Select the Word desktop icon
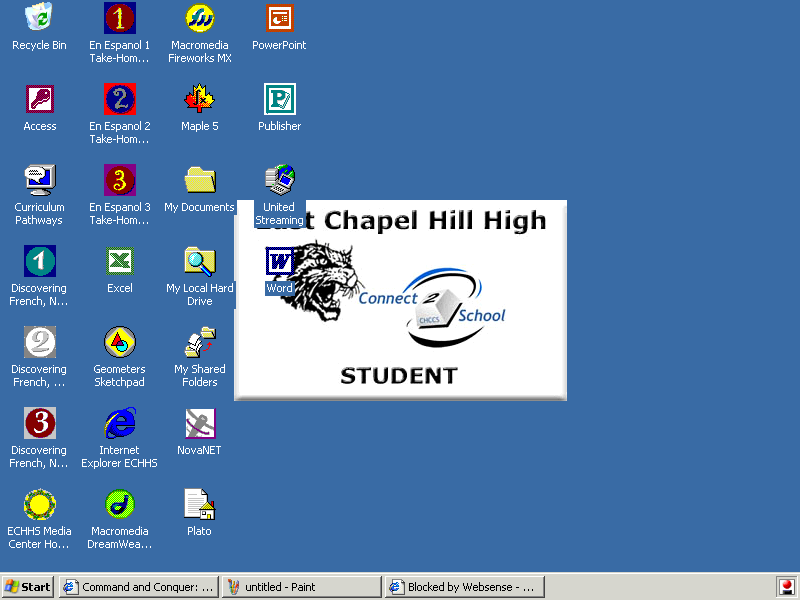 [x=279, y=263]
